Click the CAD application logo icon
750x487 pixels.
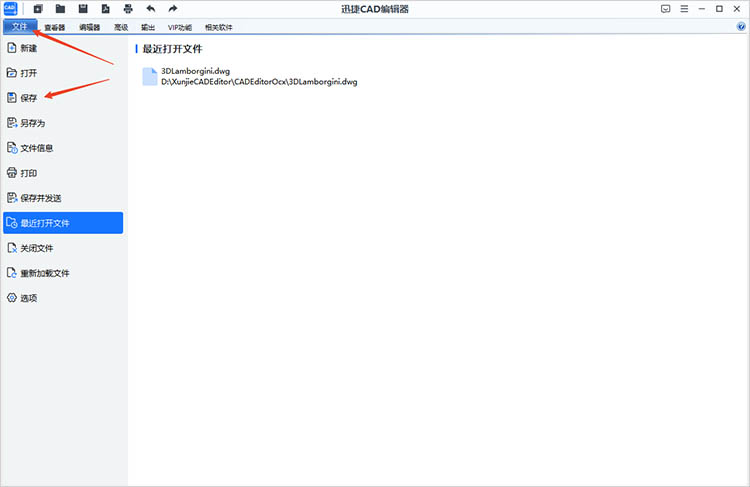tap(10, 9)
